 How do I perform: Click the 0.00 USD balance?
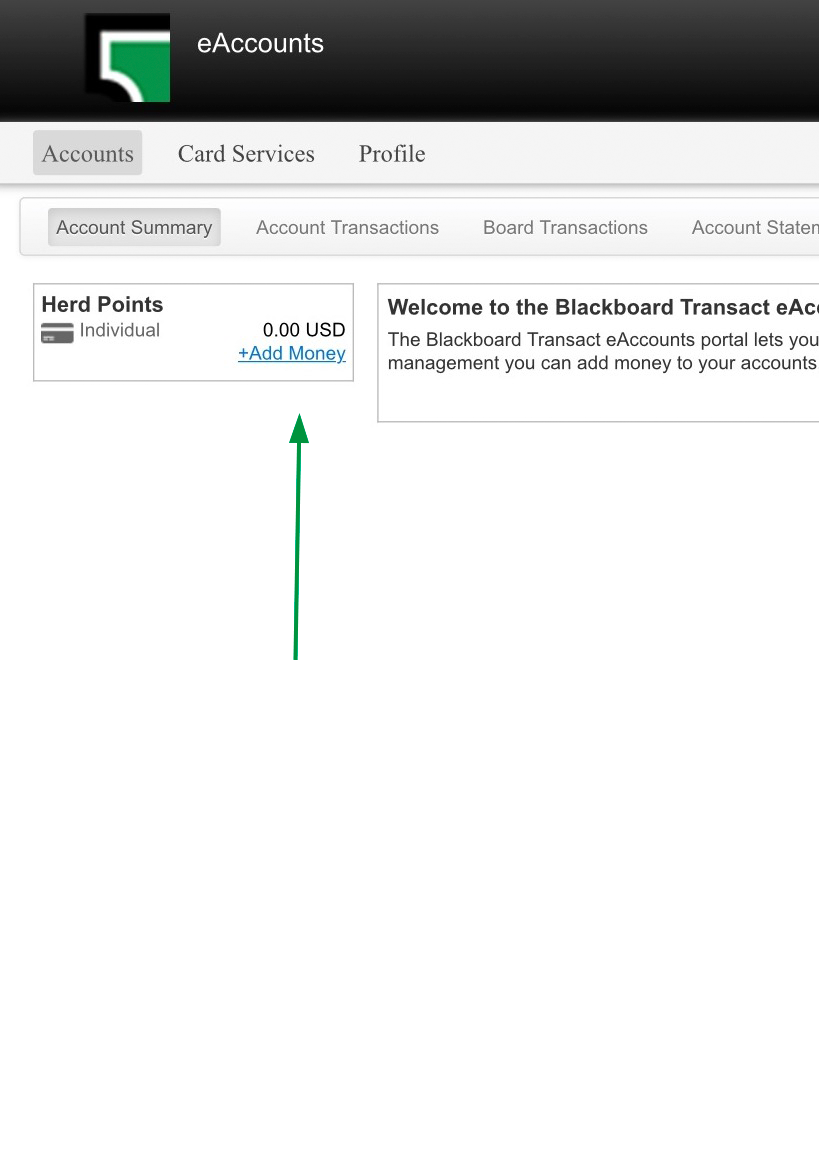[x=304, y=330]
